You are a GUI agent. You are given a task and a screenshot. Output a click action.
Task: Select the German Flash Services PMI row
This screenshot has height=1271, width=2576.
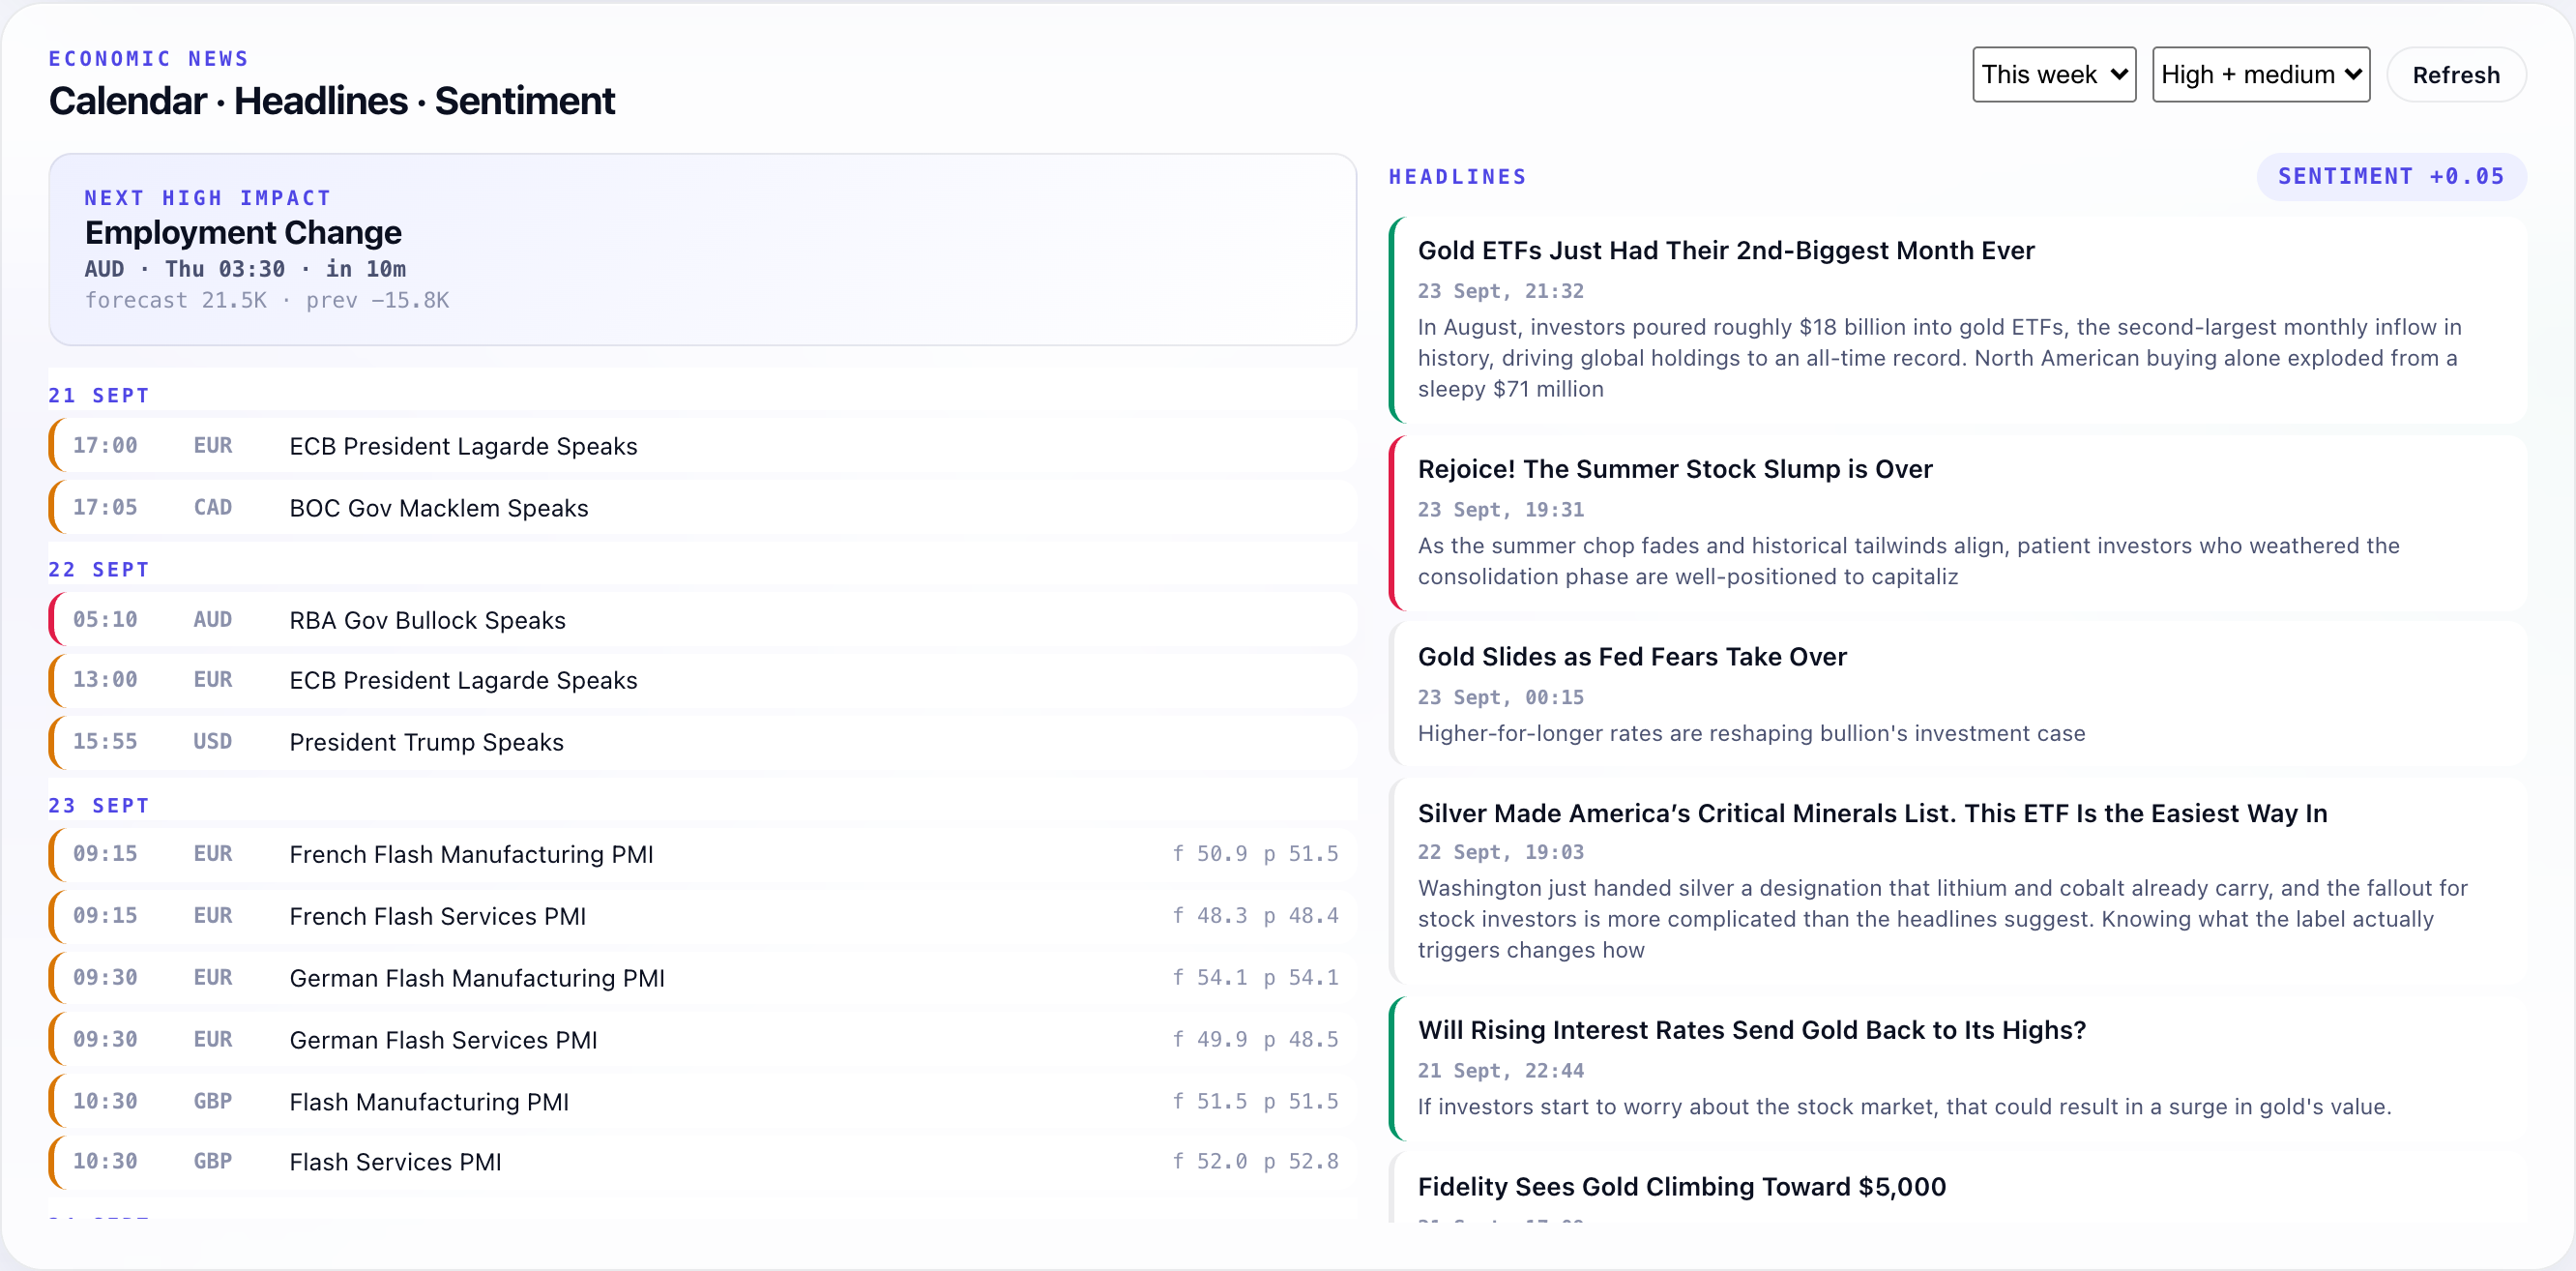[x=702, y=1040]
